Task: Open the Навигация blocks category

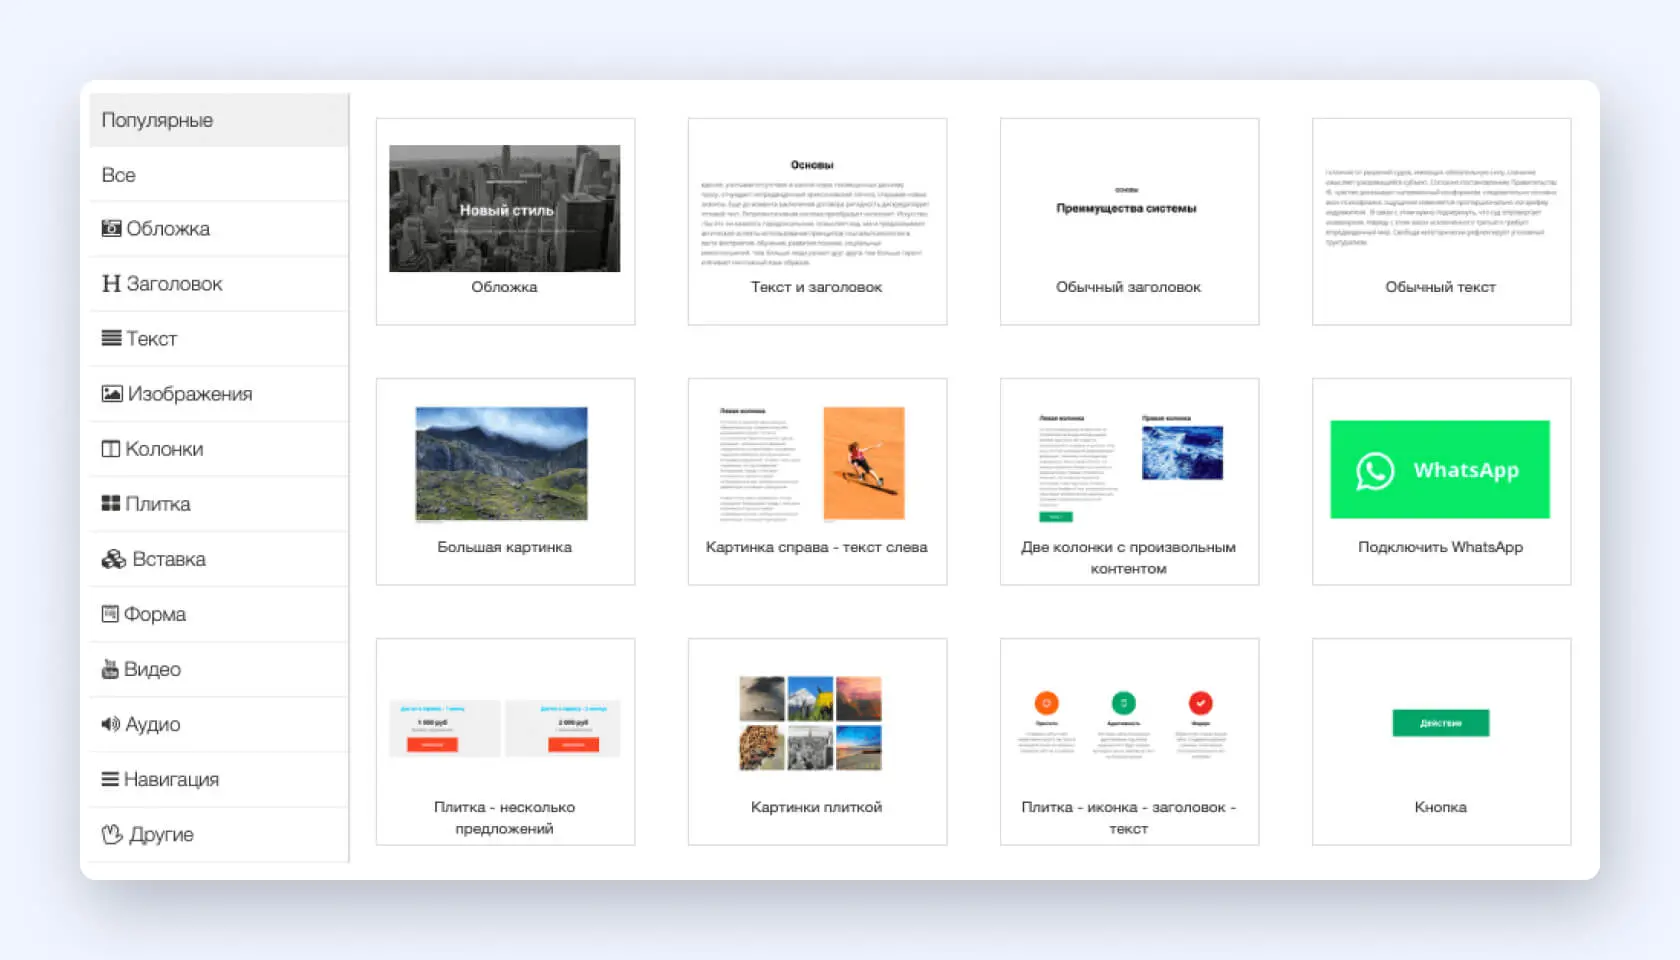Action: pos(170,779)
